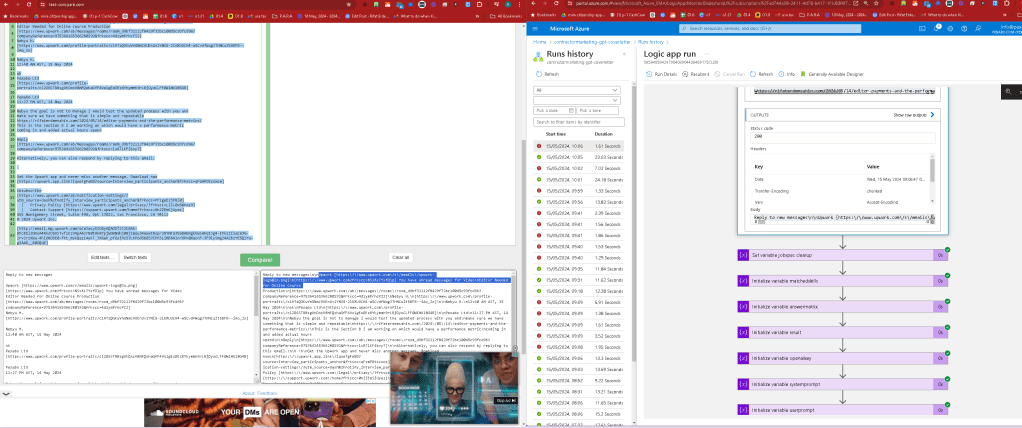Select the Status code value field 200
1022x428 pixels.
point(843,138)
